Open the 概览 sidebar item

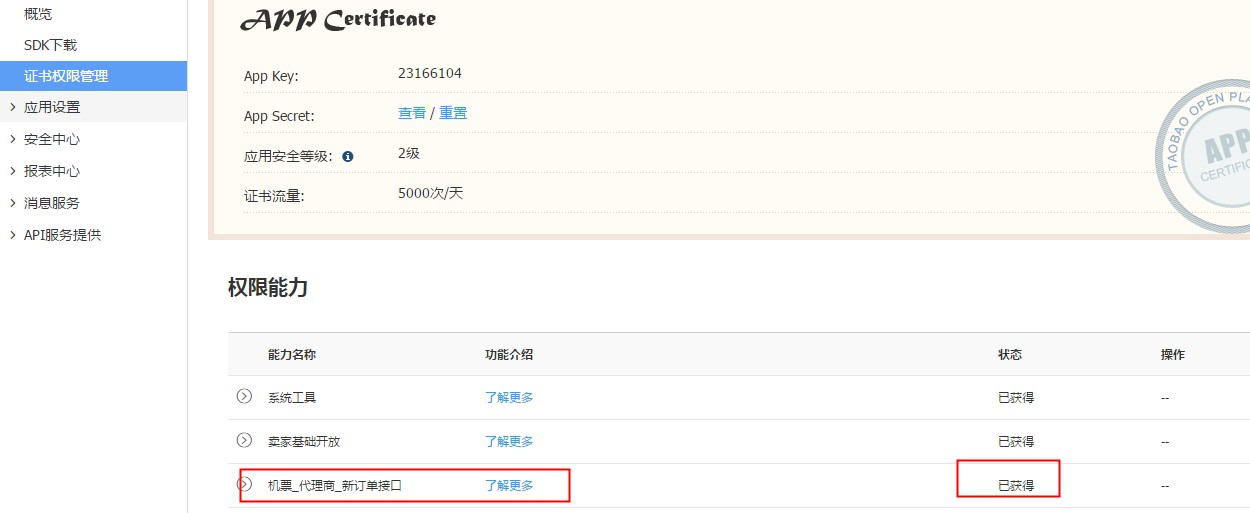tap(39, 14)
